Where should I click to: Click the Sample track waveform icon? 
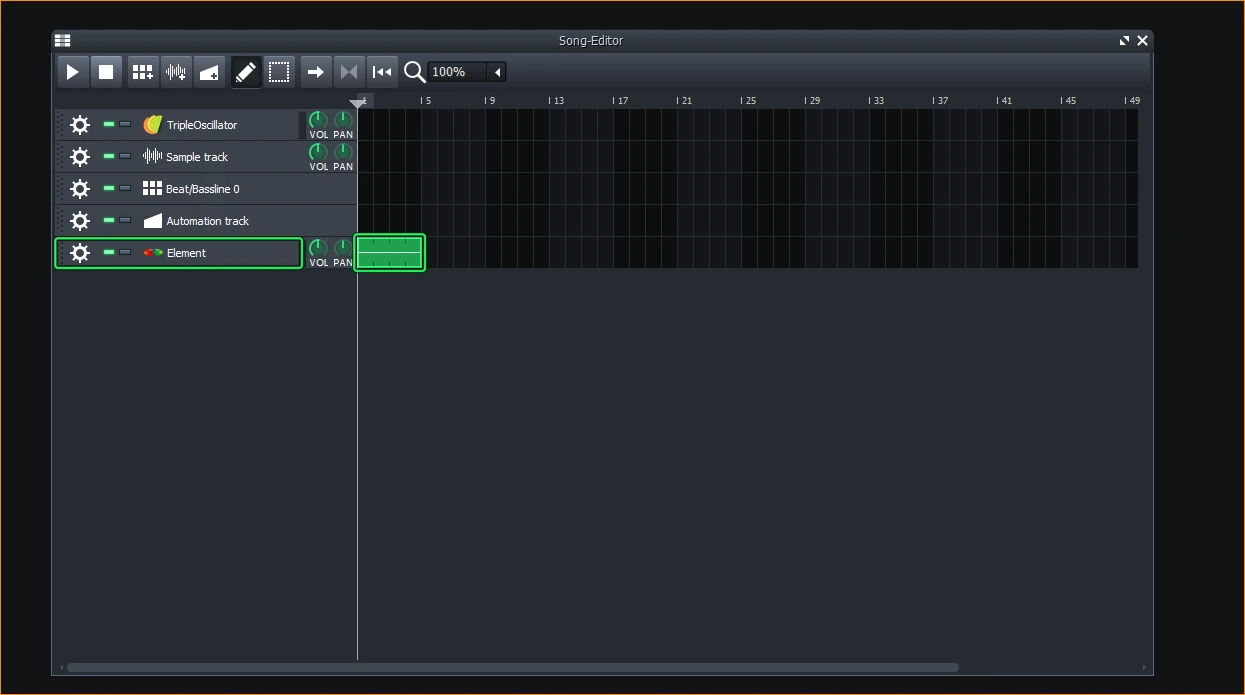tap(152, 157)
